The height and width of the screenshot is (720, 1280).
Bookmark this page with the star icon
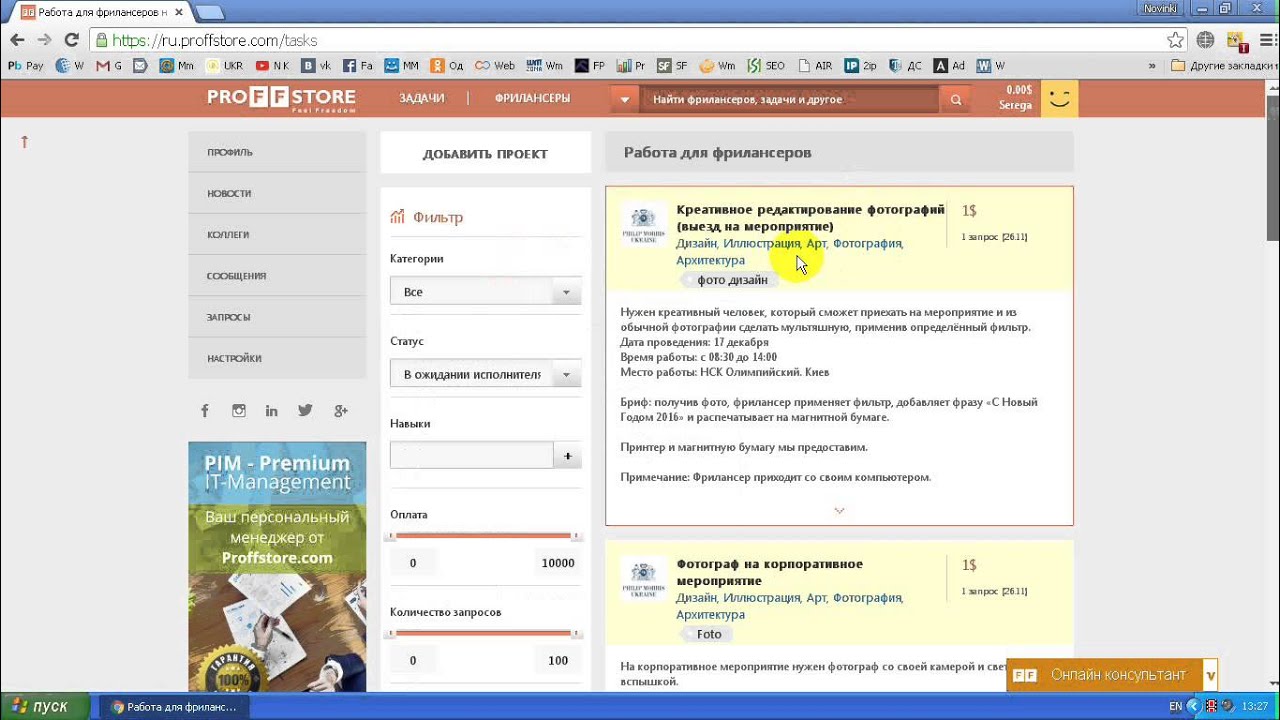(x=1176, y=40)
